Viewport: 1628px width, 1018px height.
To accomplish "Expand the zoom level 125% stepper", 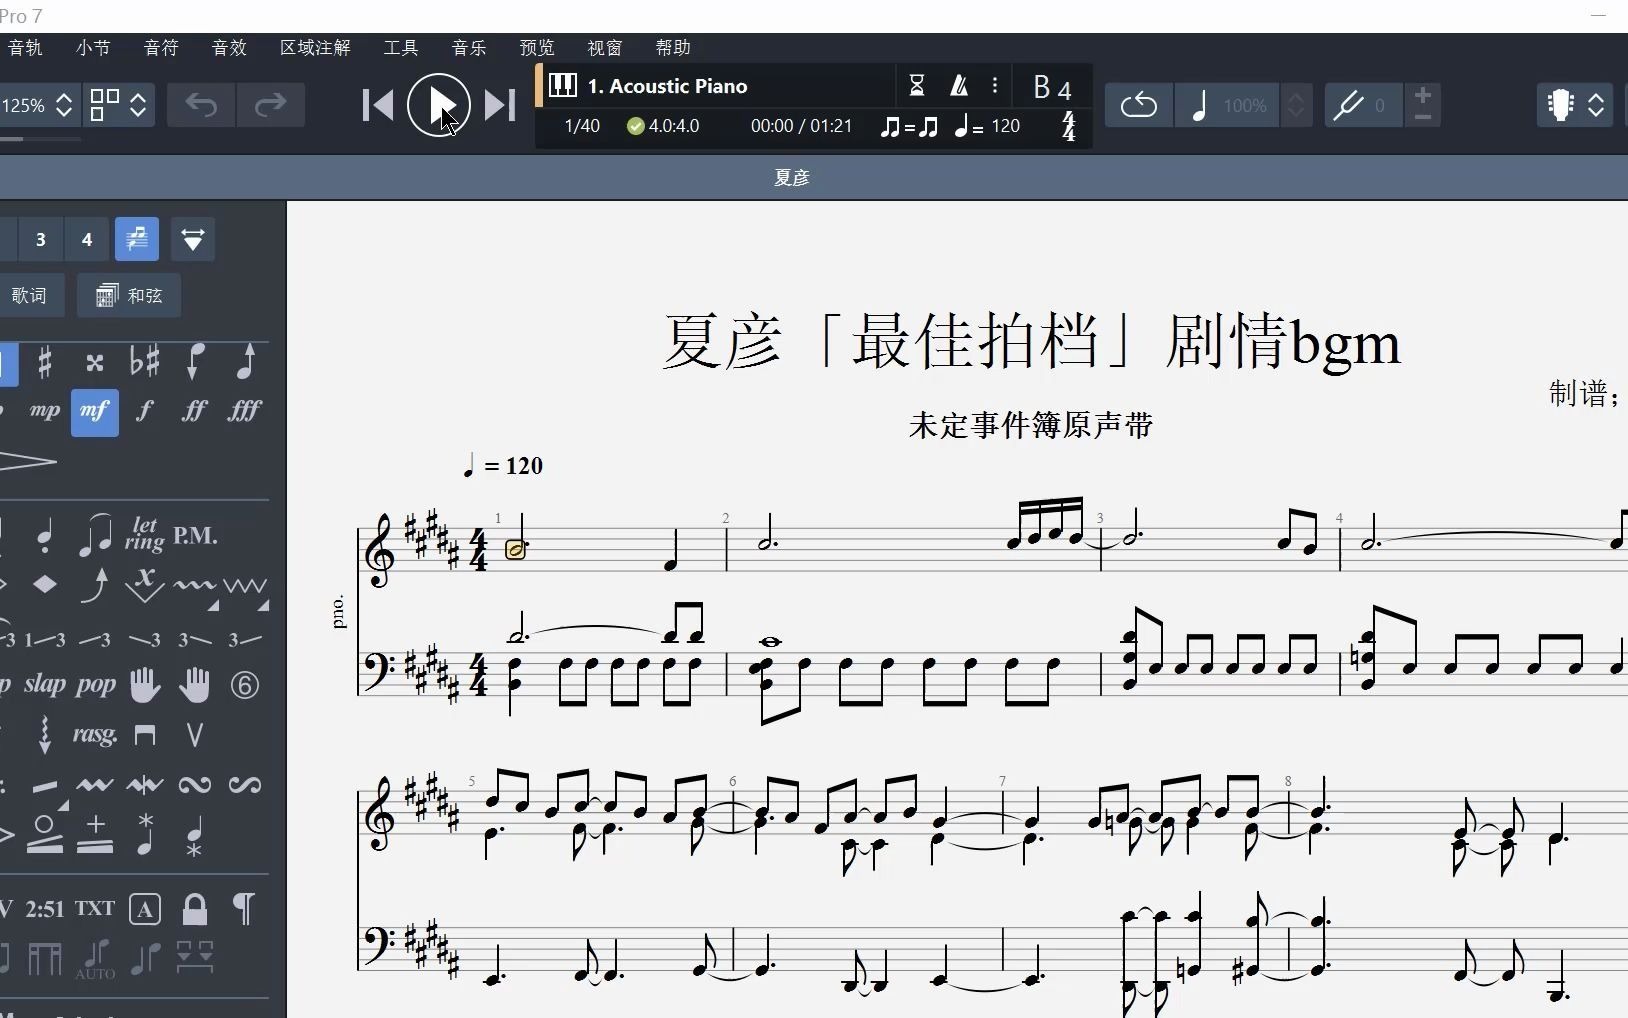I will pyautogui.click(x=65, y=105).
